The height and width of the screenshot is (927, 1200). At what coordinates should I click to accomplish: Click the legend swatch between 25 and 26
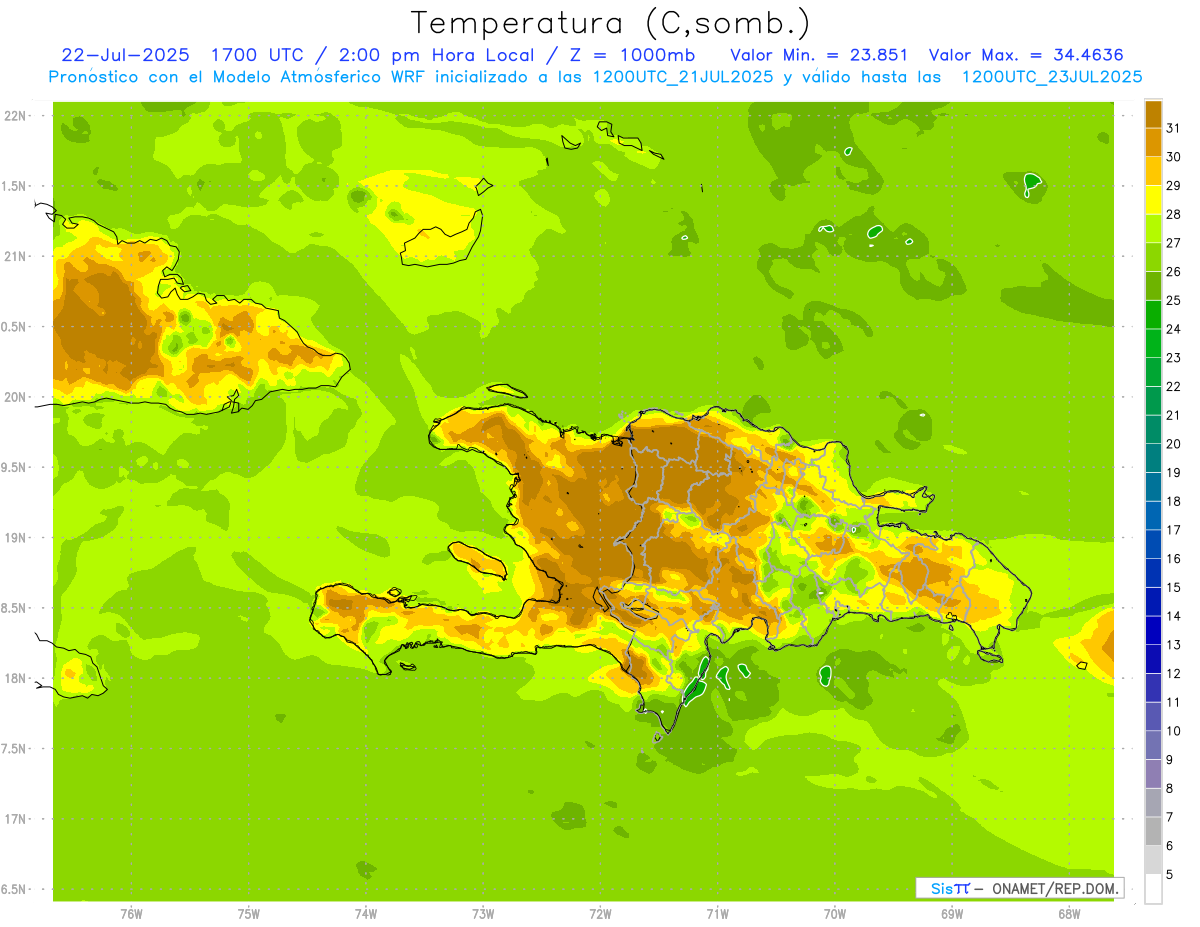point(1153,285)
